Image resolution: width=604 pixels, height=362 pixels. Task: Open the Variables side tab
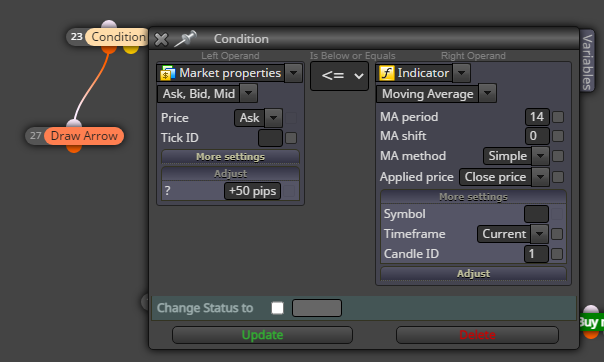(x=587, y=62)
